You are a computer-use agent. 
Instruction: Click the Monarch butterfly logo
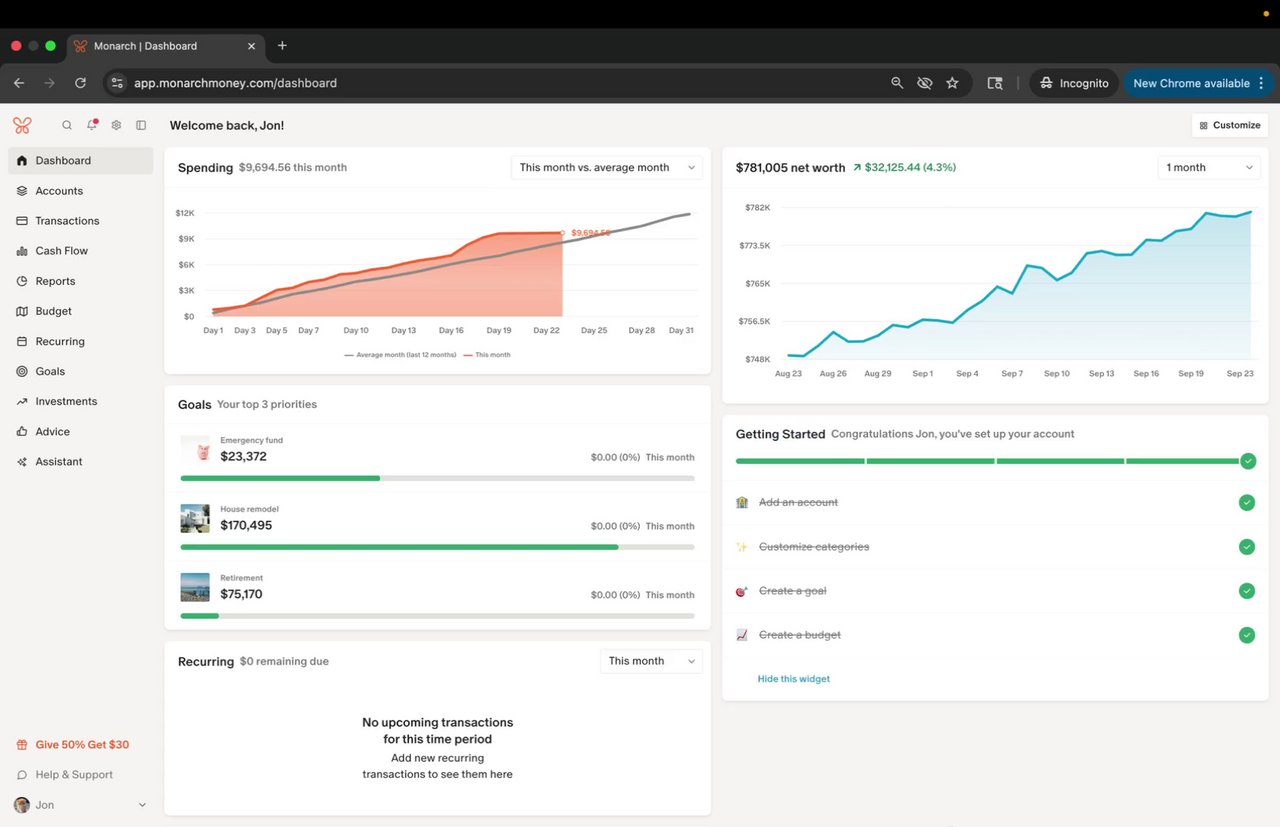(x=22, y=125)
